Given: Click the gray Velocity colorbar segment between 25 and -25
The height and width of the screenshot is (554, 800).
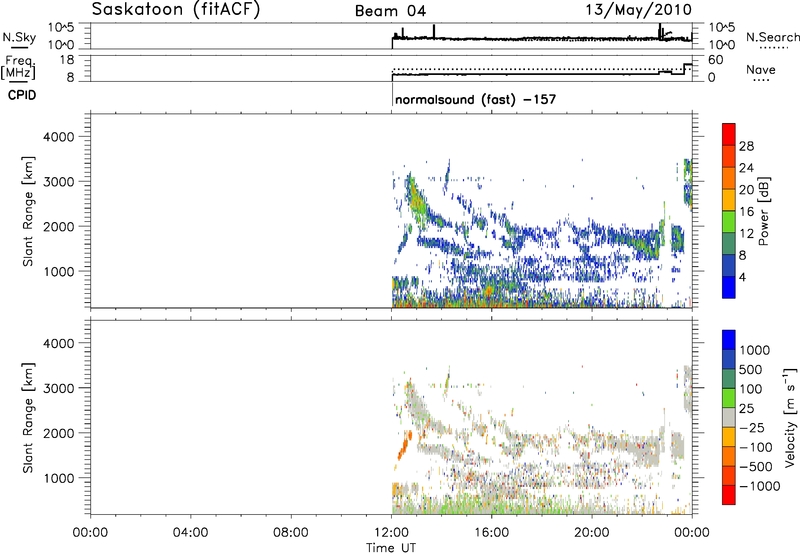Looking at the screenshot, I should tap(729, 417).
